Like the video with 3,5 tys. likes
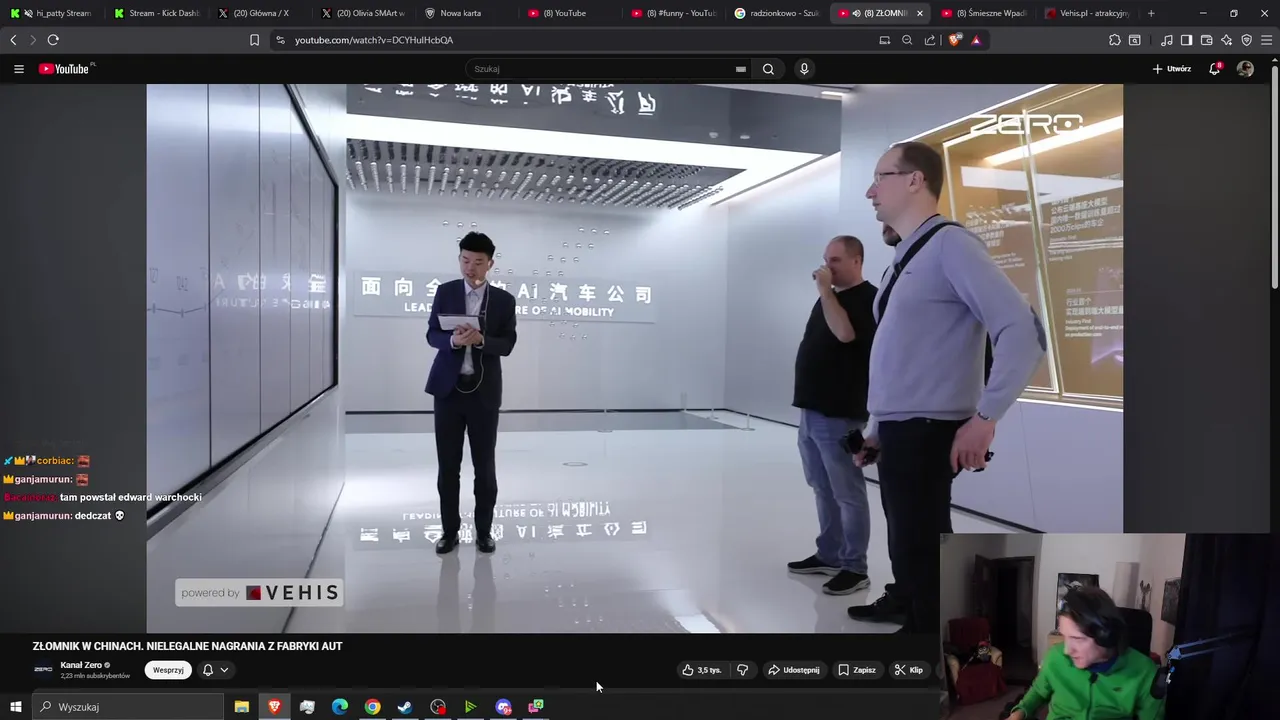The image size is (1280, 720). click(x=702, y=670)
